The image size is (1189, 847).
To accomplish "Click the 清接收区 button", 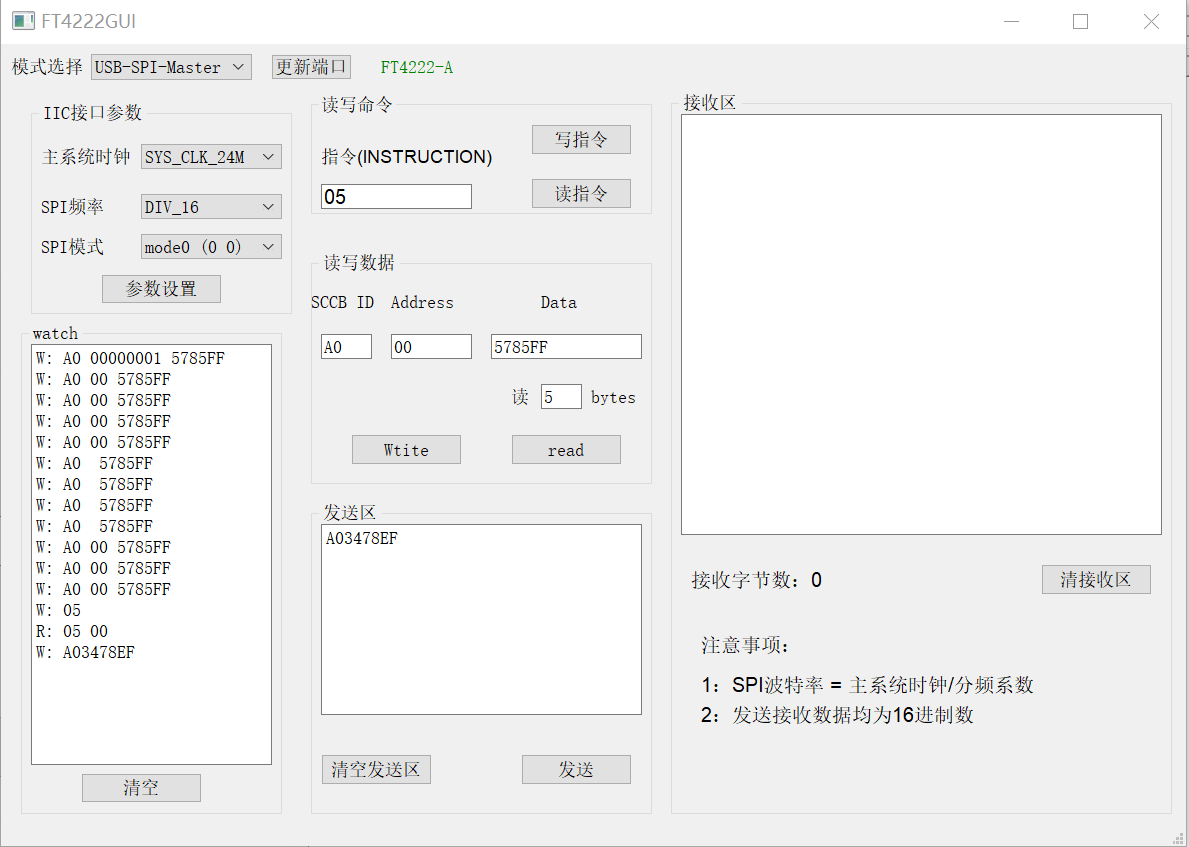I will [x=1096, y=579].
